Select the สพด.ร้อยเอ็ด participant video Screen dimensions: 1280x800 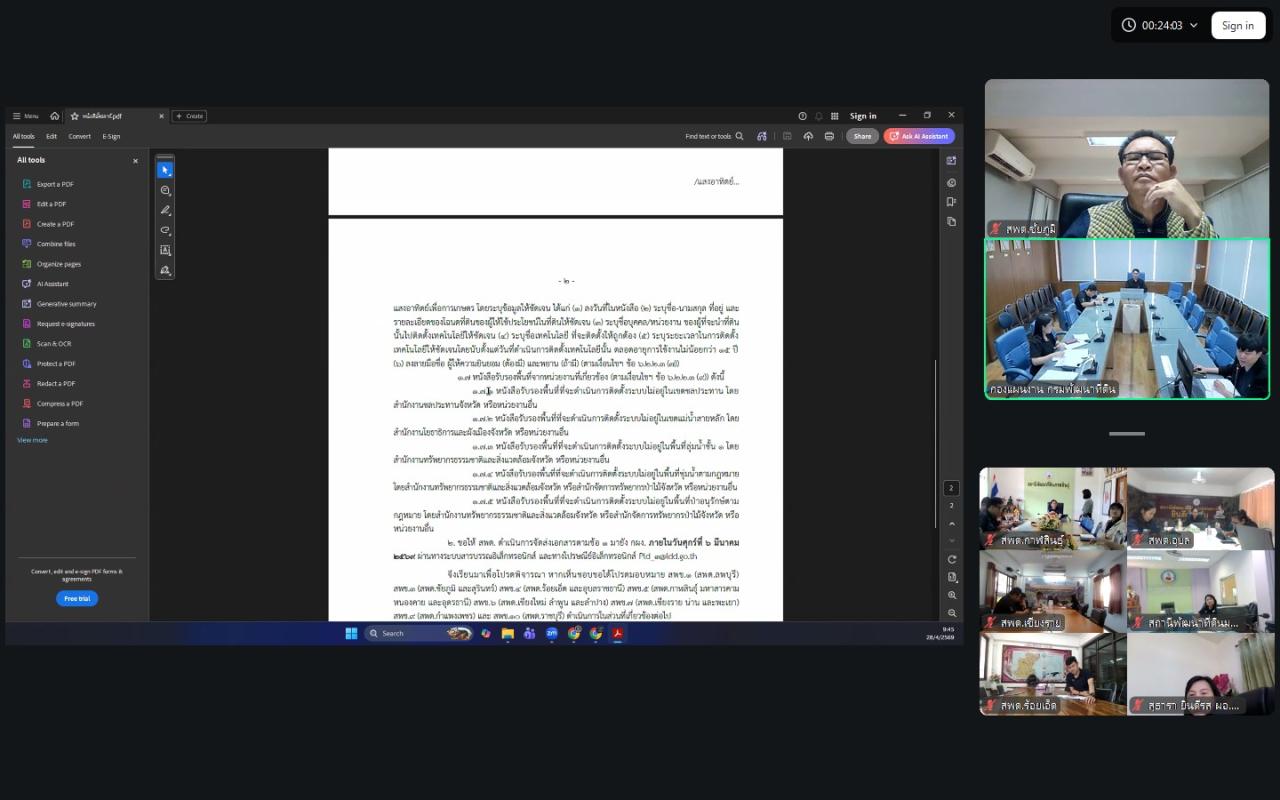coord(1053,673)
